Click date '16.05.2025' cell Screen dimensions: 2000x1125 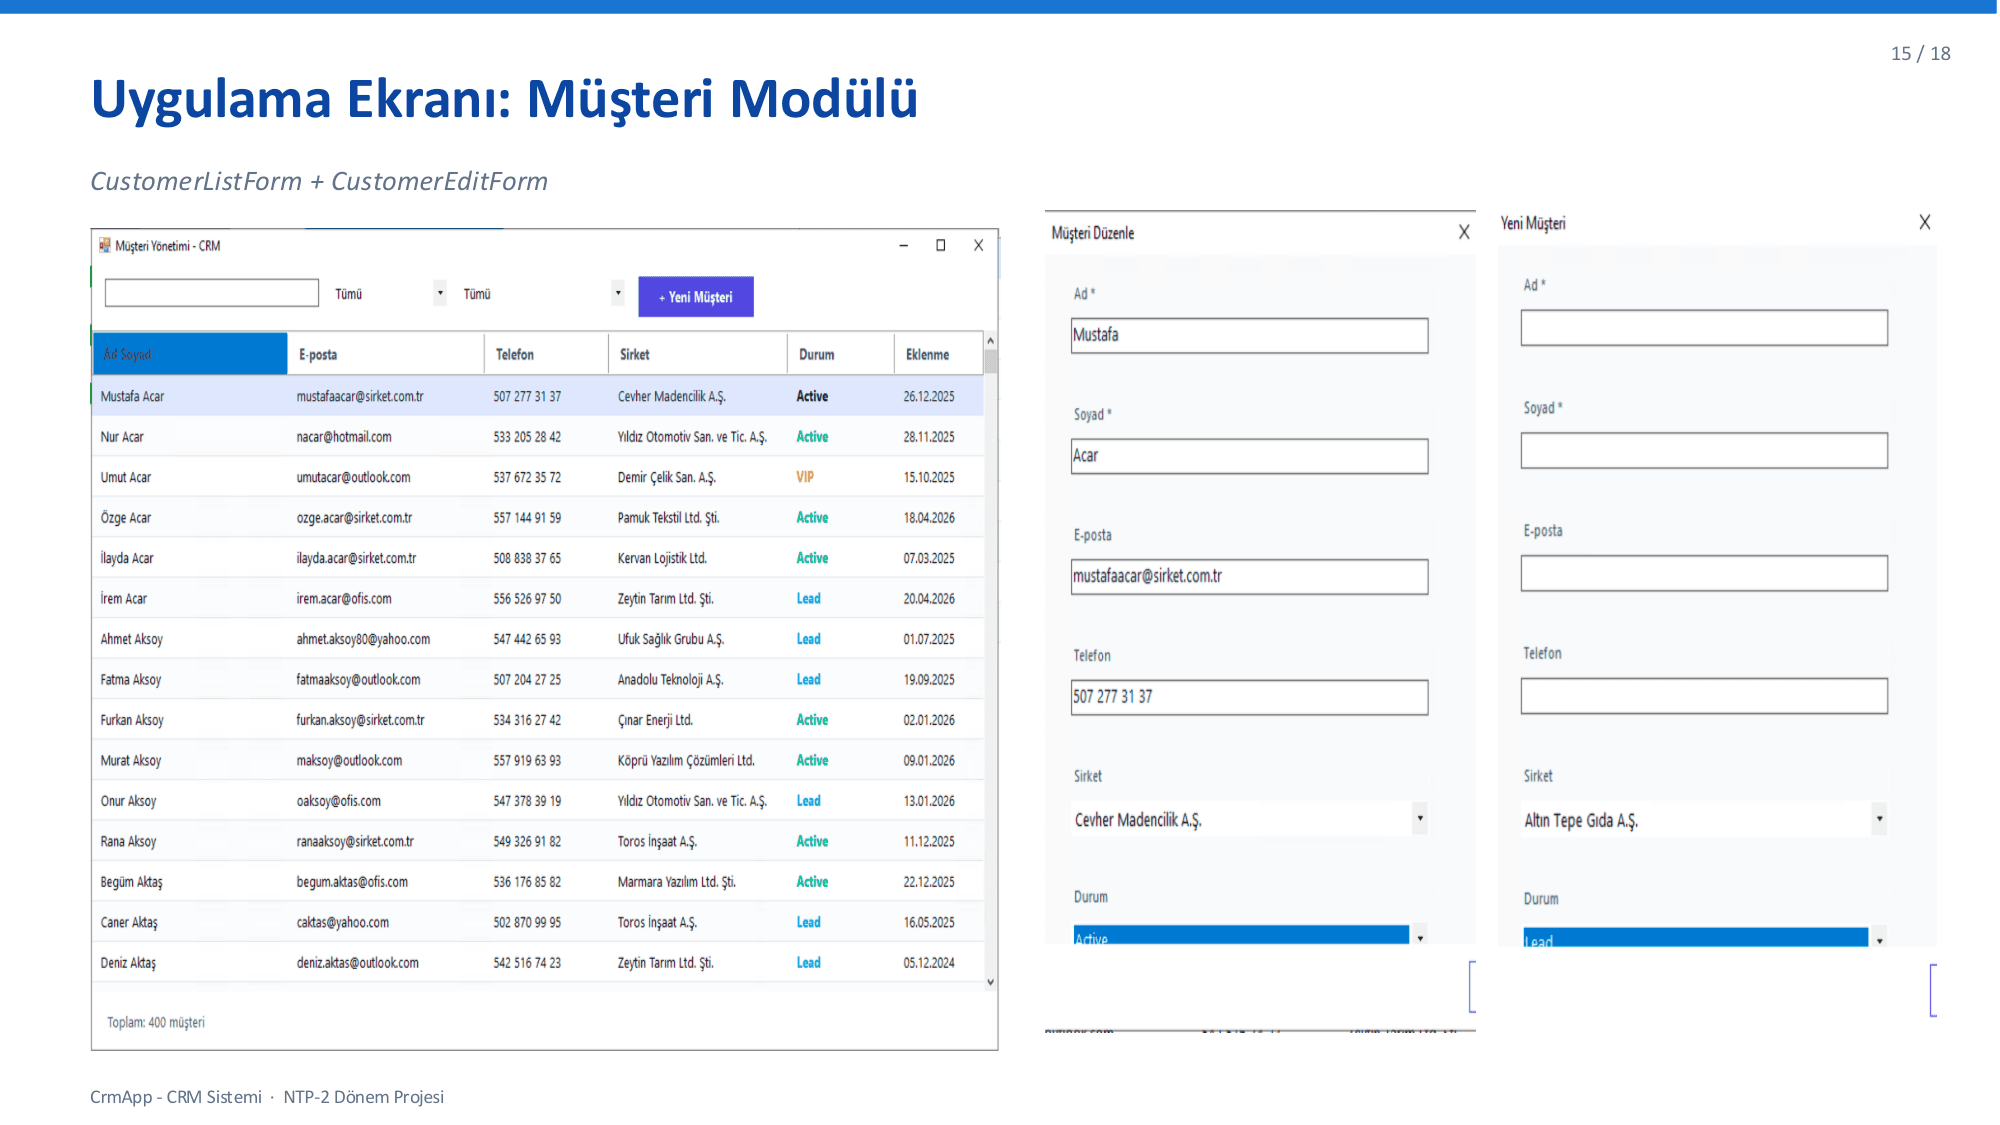pos(929,923)
